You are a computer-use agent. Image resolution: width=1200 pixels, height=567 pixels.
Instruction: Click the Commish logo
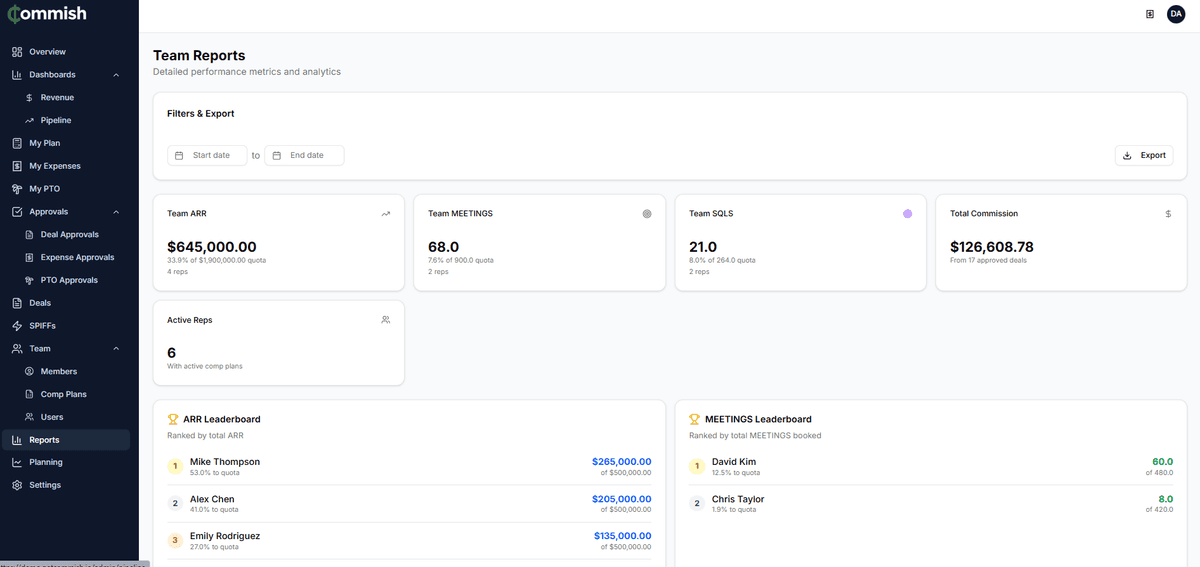point(47,14)
